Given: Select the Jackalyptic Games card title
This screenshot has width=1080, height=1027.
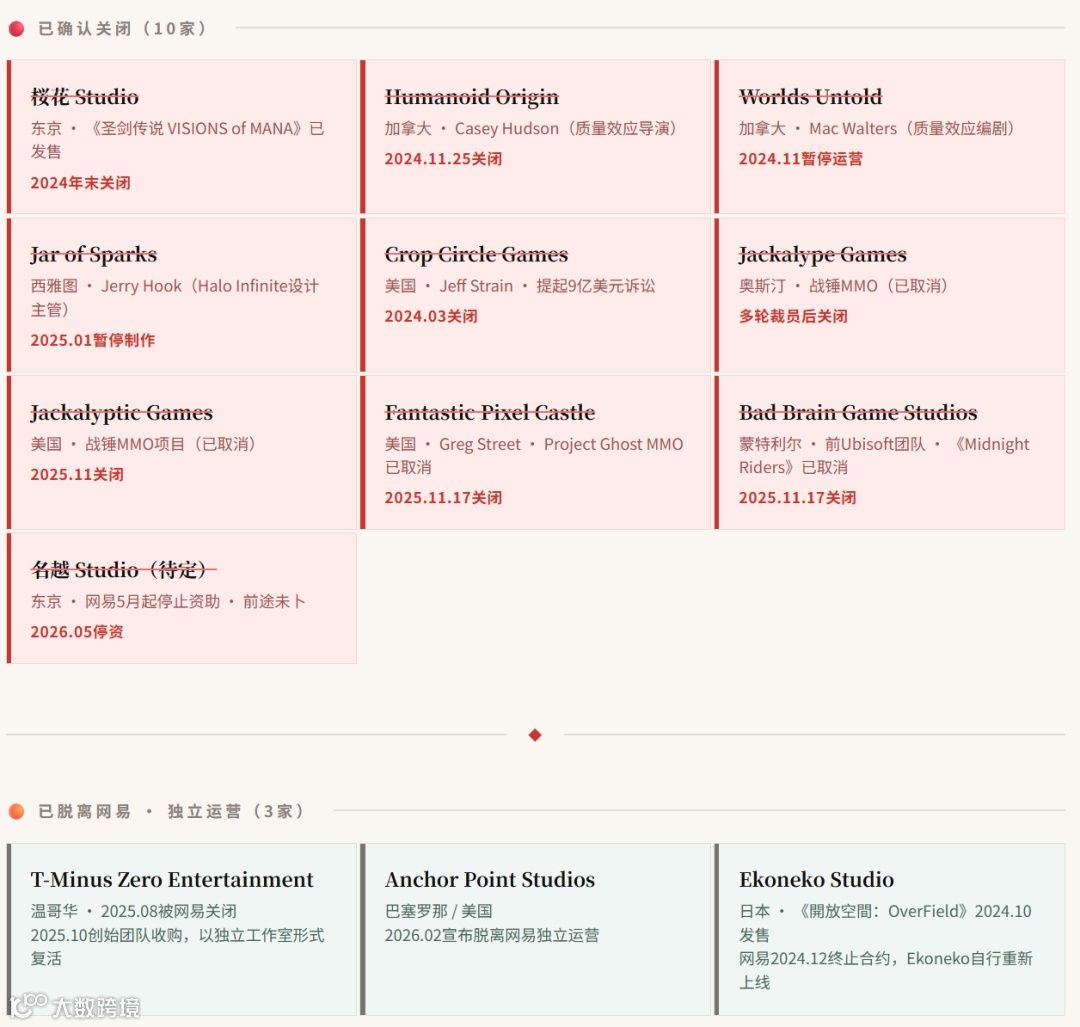Looking at the screenshot, I should coord(122,413).
